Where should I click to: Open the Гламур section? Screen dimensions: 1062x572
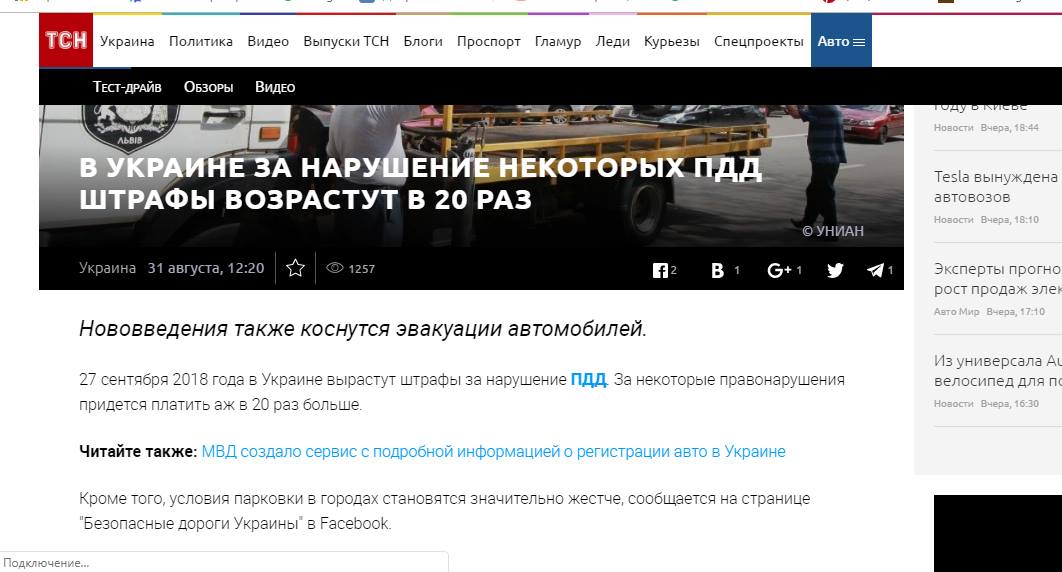click(557, 41)
